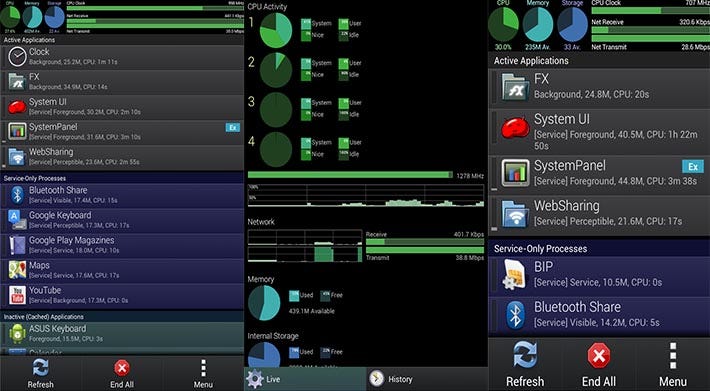Screen dimensions: 710x391
Task: Select SystemPanel entry showing 44.8M
Action: [599, 175]
